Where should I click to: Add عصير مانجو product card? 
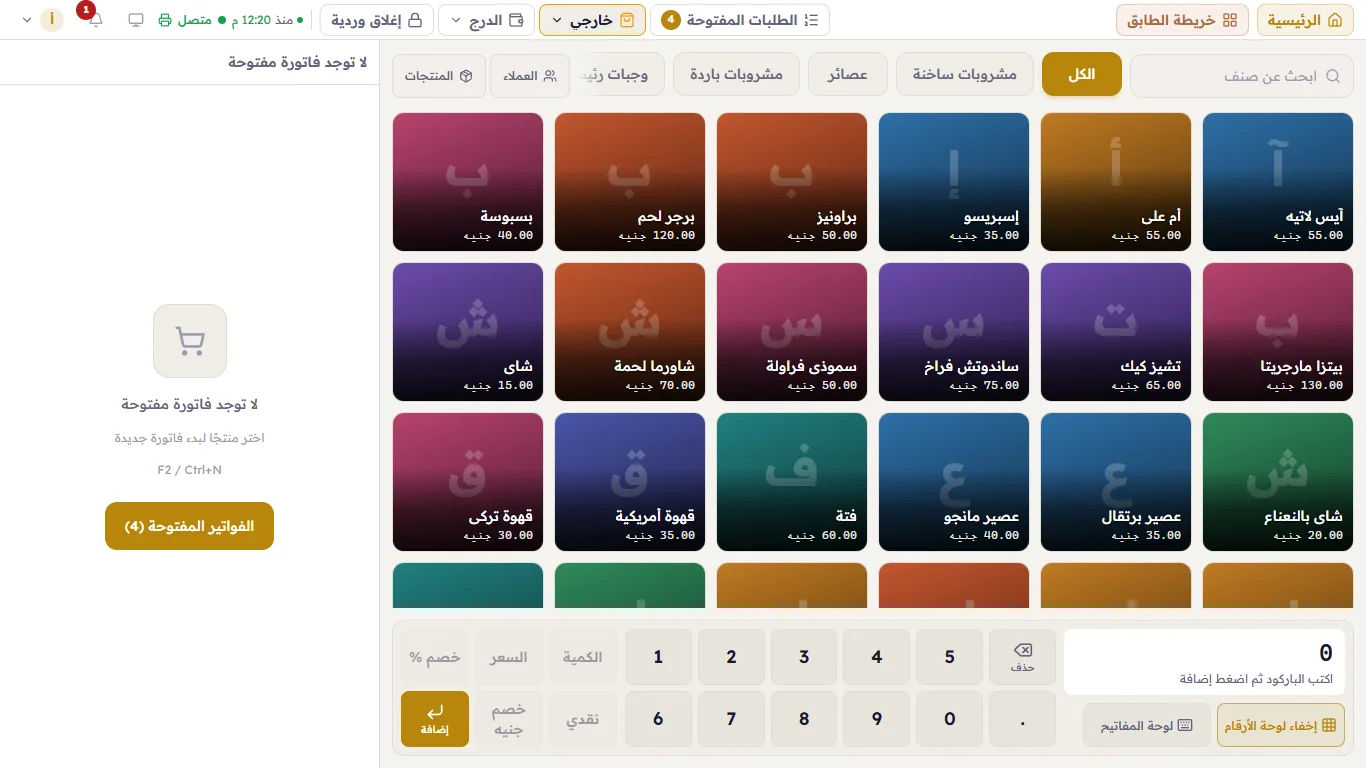click(x=954, y=482)
